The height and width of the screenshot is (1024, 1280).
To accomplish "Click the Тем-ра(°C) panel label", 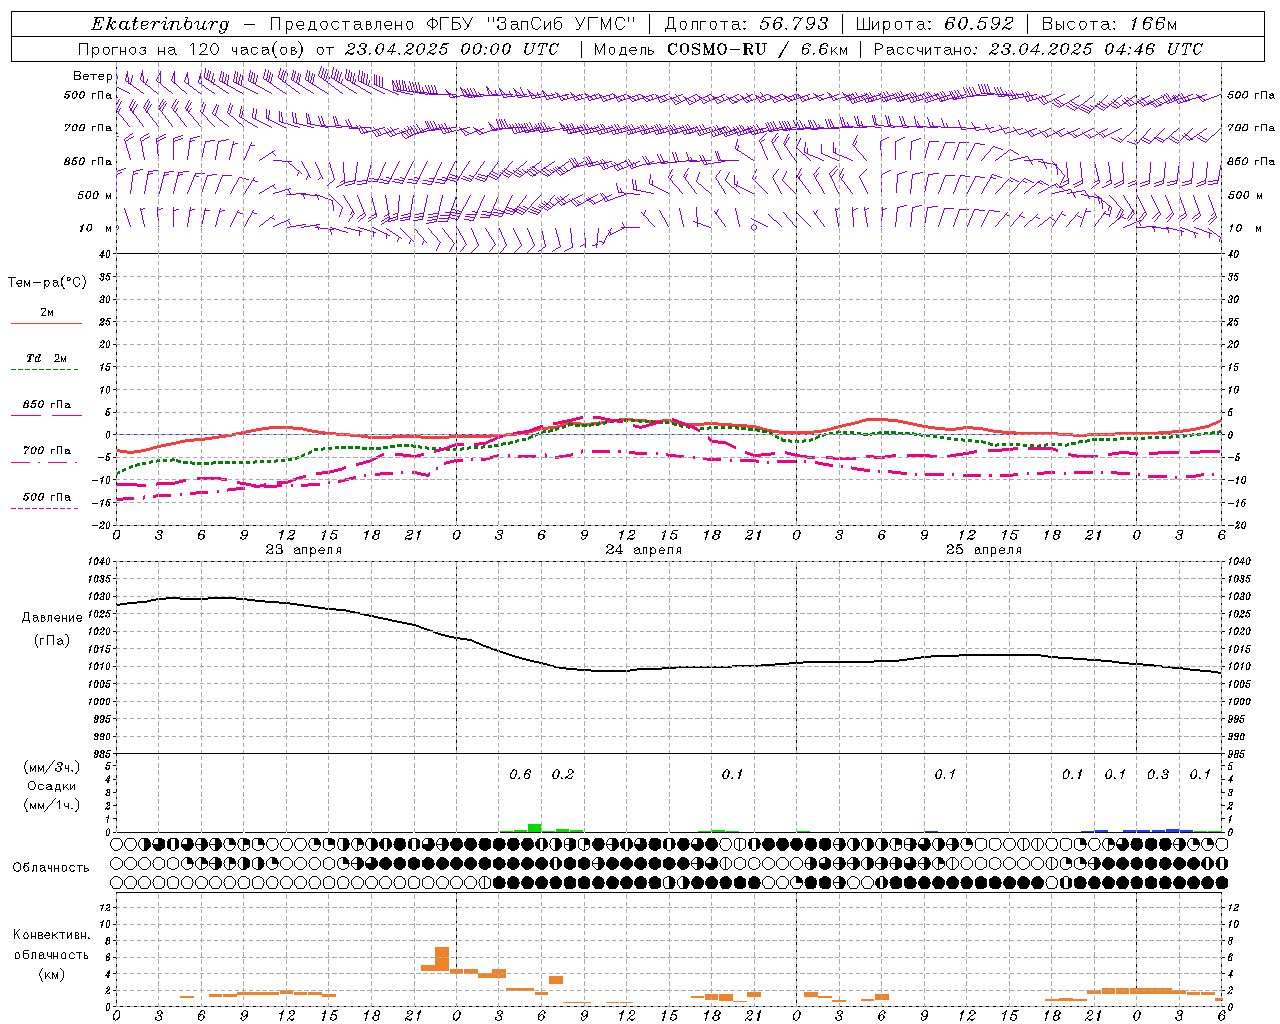I will (x=47, y=283).
